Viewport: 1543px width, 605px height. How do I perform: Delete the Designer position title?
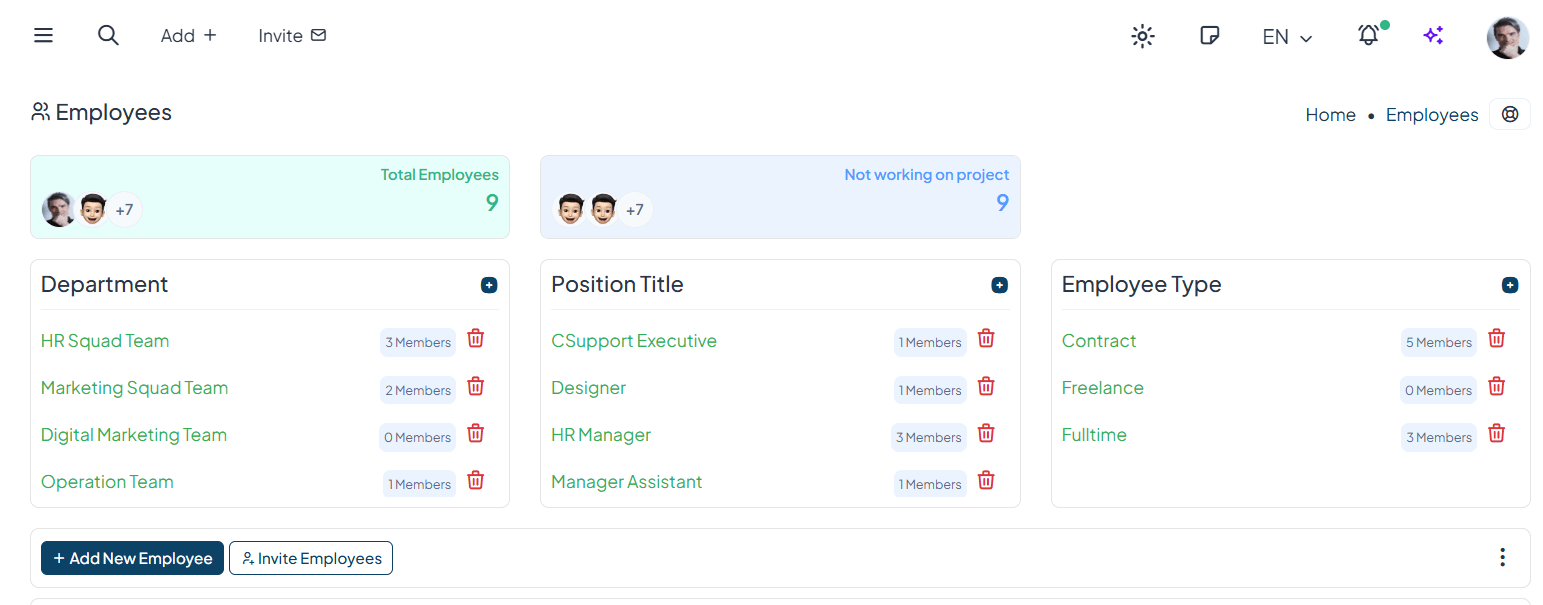(x=986, y=386)
